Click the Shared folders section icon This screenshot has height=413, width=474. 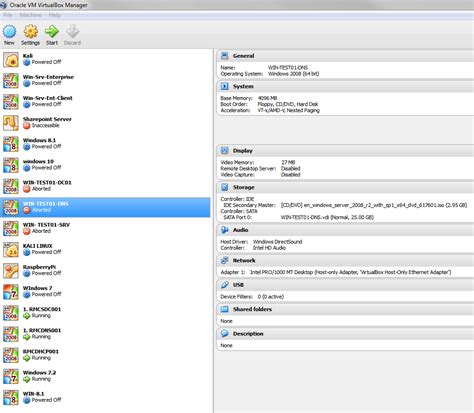225,309
